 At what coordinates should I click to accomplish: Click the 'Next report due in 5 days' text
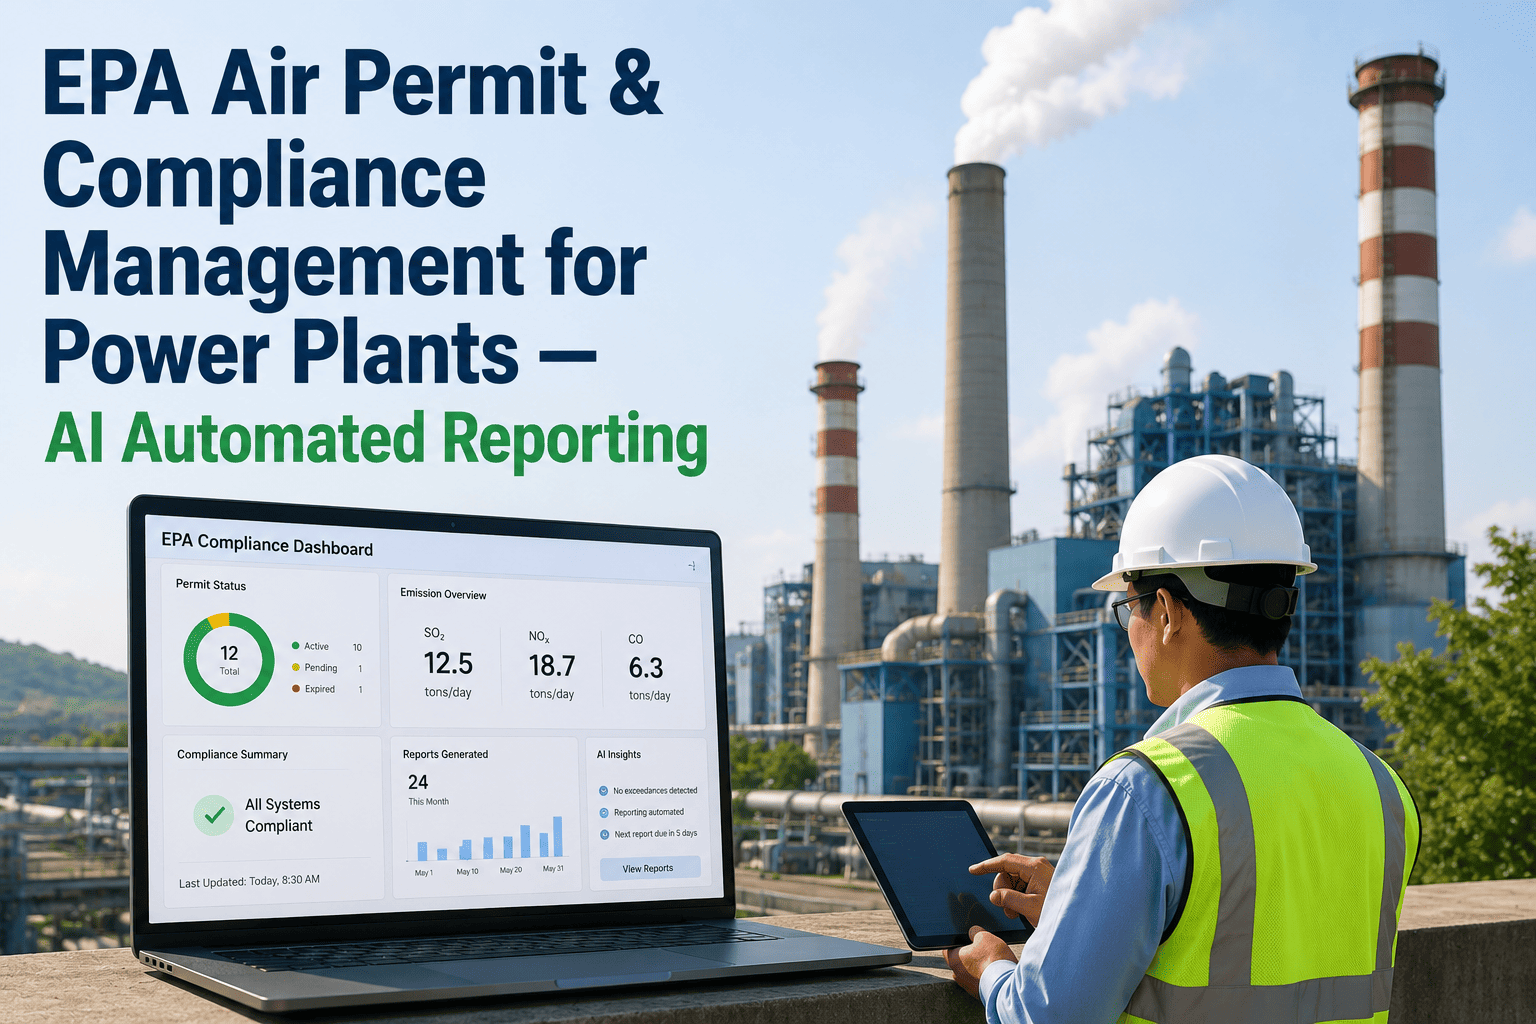tap(656, 834)
